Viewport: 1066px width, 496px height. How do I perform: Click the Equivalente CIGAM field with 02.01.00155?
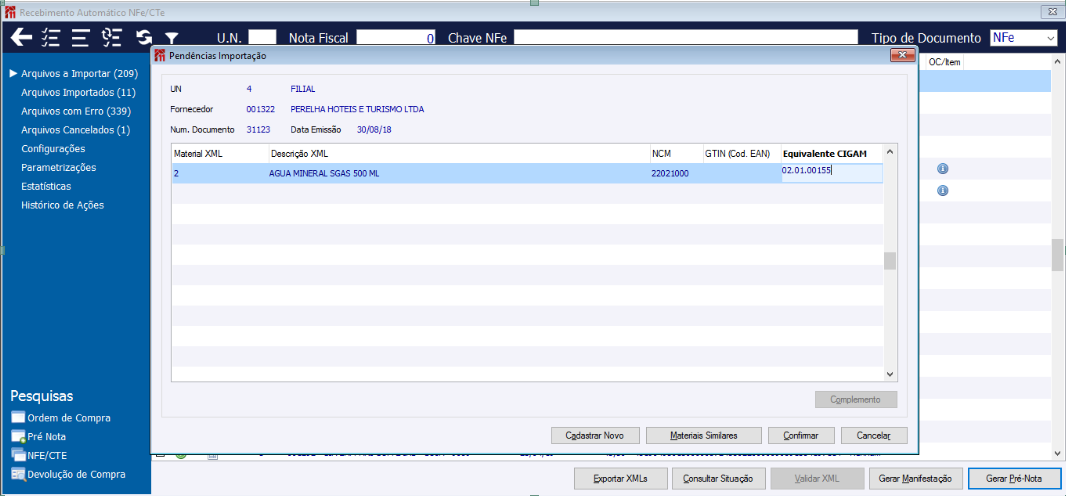pos(831,173)
